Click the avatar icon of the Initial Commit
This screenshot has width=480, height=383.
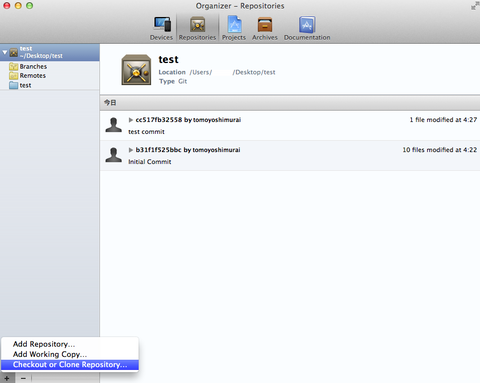click(x=114, y=155)
